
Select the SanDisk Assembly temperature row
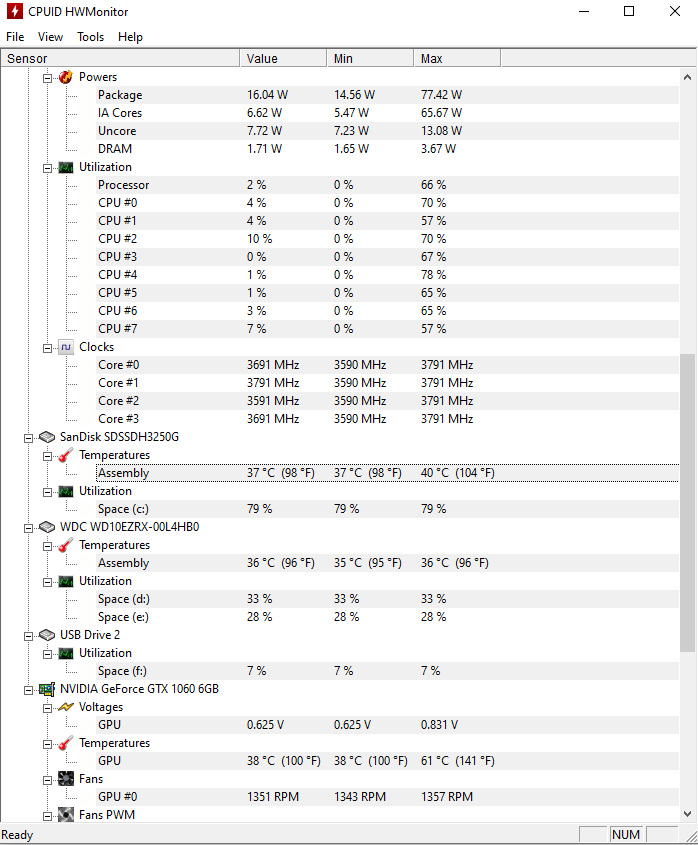pyautogui.click(x=387, y=473)
